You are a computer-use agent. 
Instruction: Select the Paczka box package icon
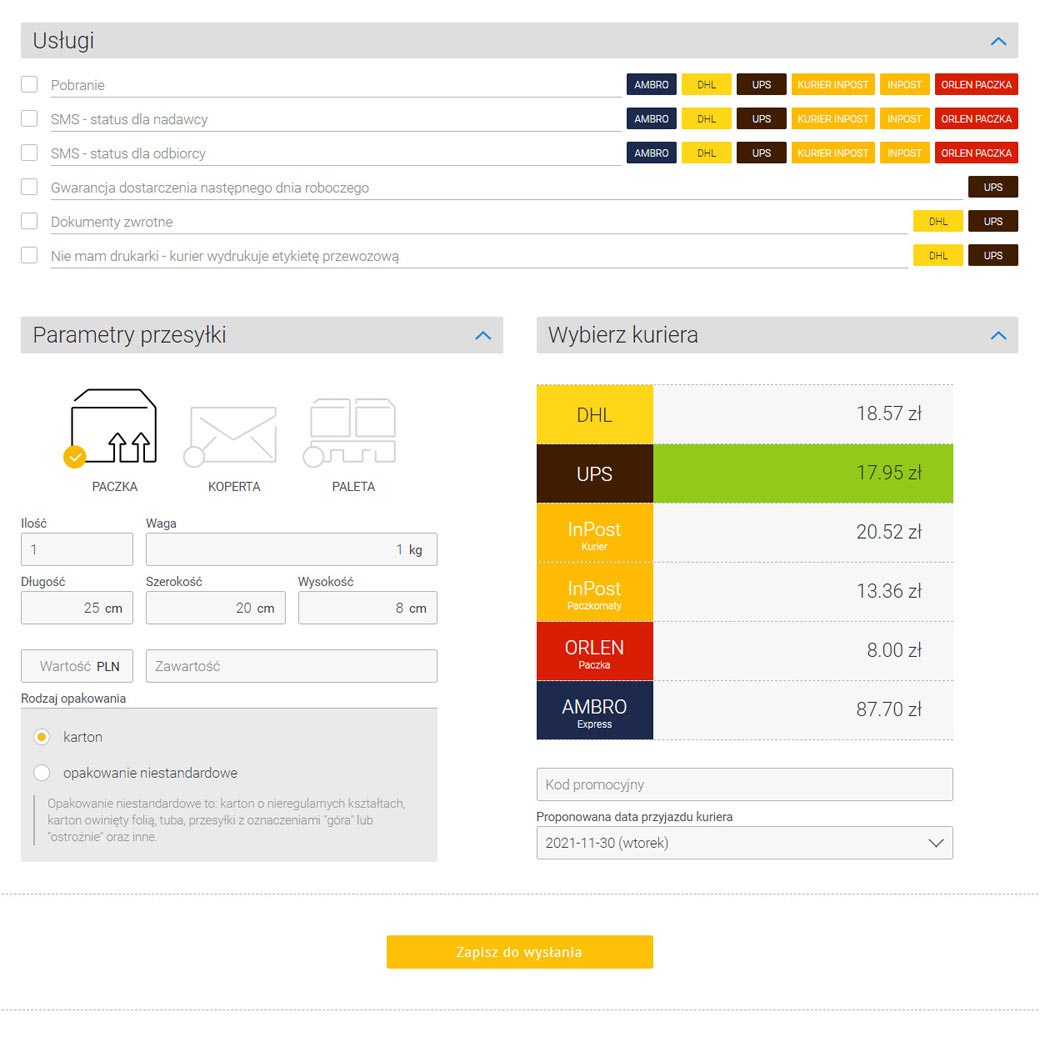coord(114,428)
